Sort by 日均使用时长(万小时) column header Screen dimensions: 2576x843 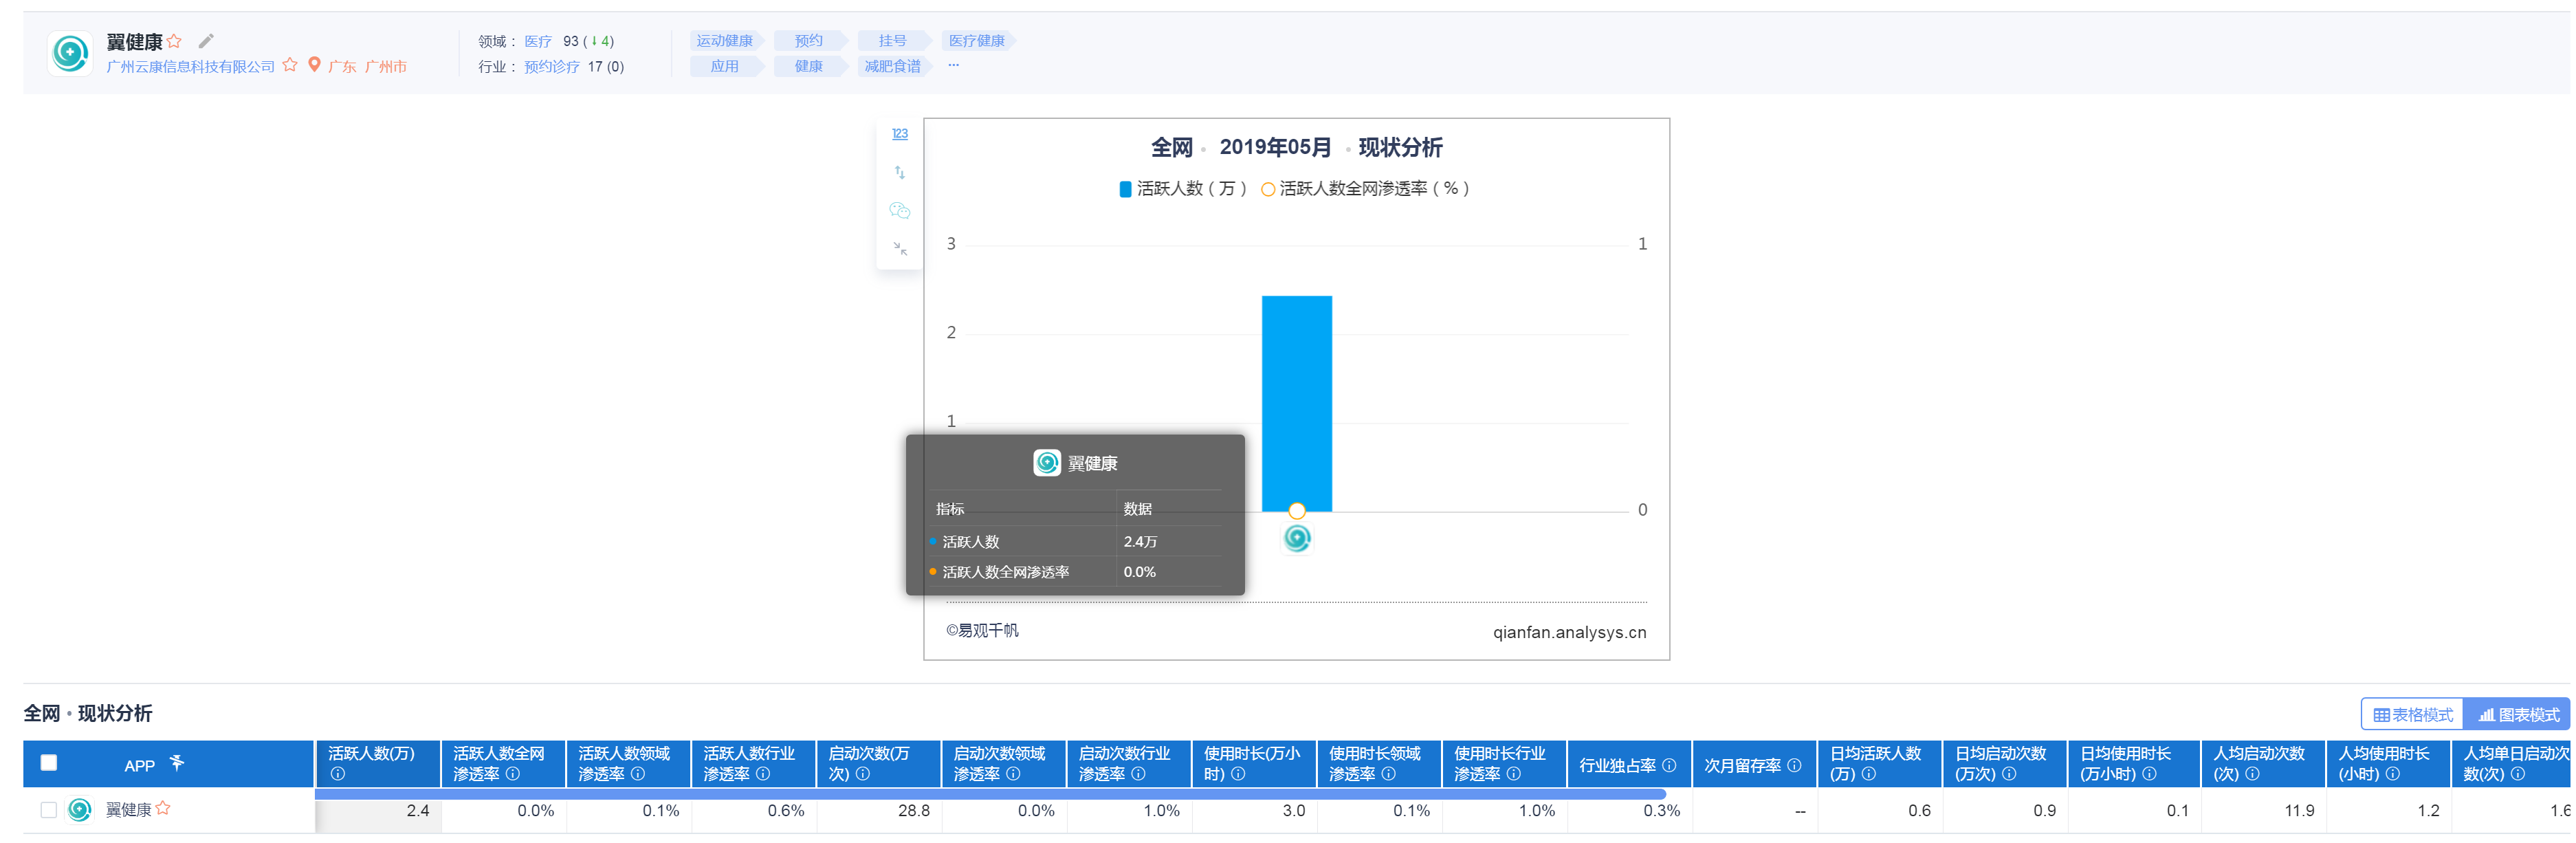[x=2134, y=763]
